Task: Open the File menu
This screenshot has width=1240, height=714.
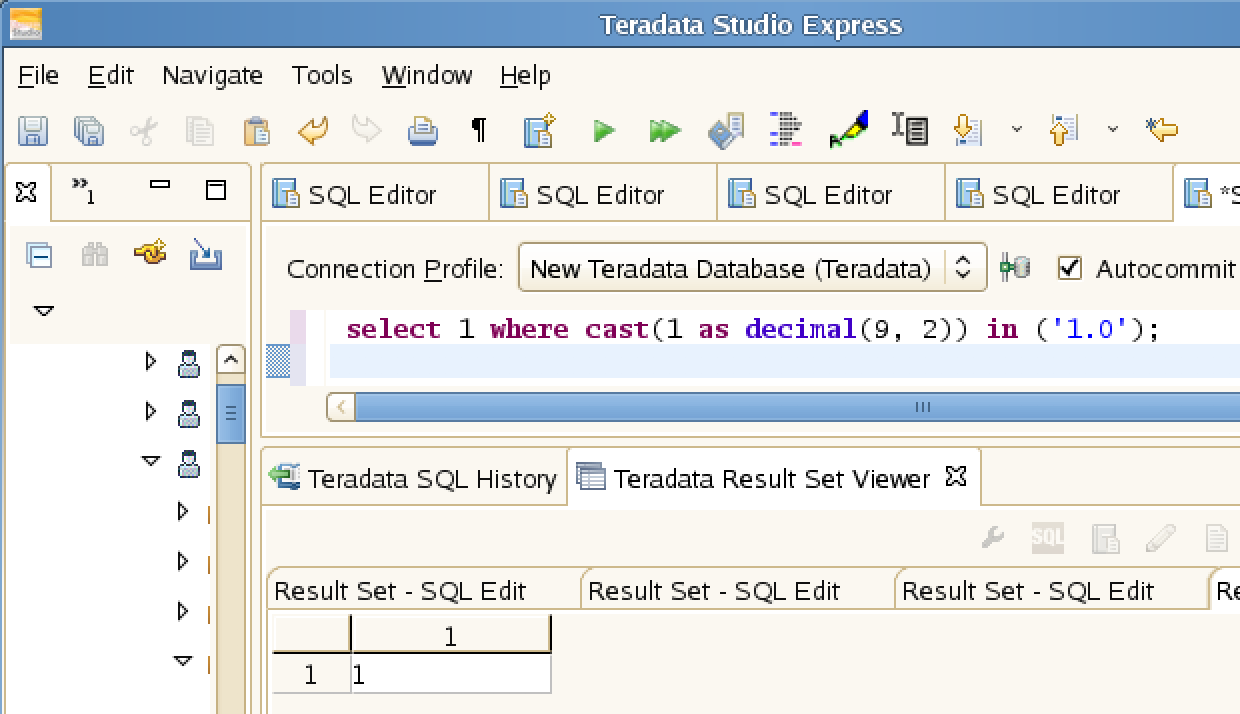Action: coord(39,76)
